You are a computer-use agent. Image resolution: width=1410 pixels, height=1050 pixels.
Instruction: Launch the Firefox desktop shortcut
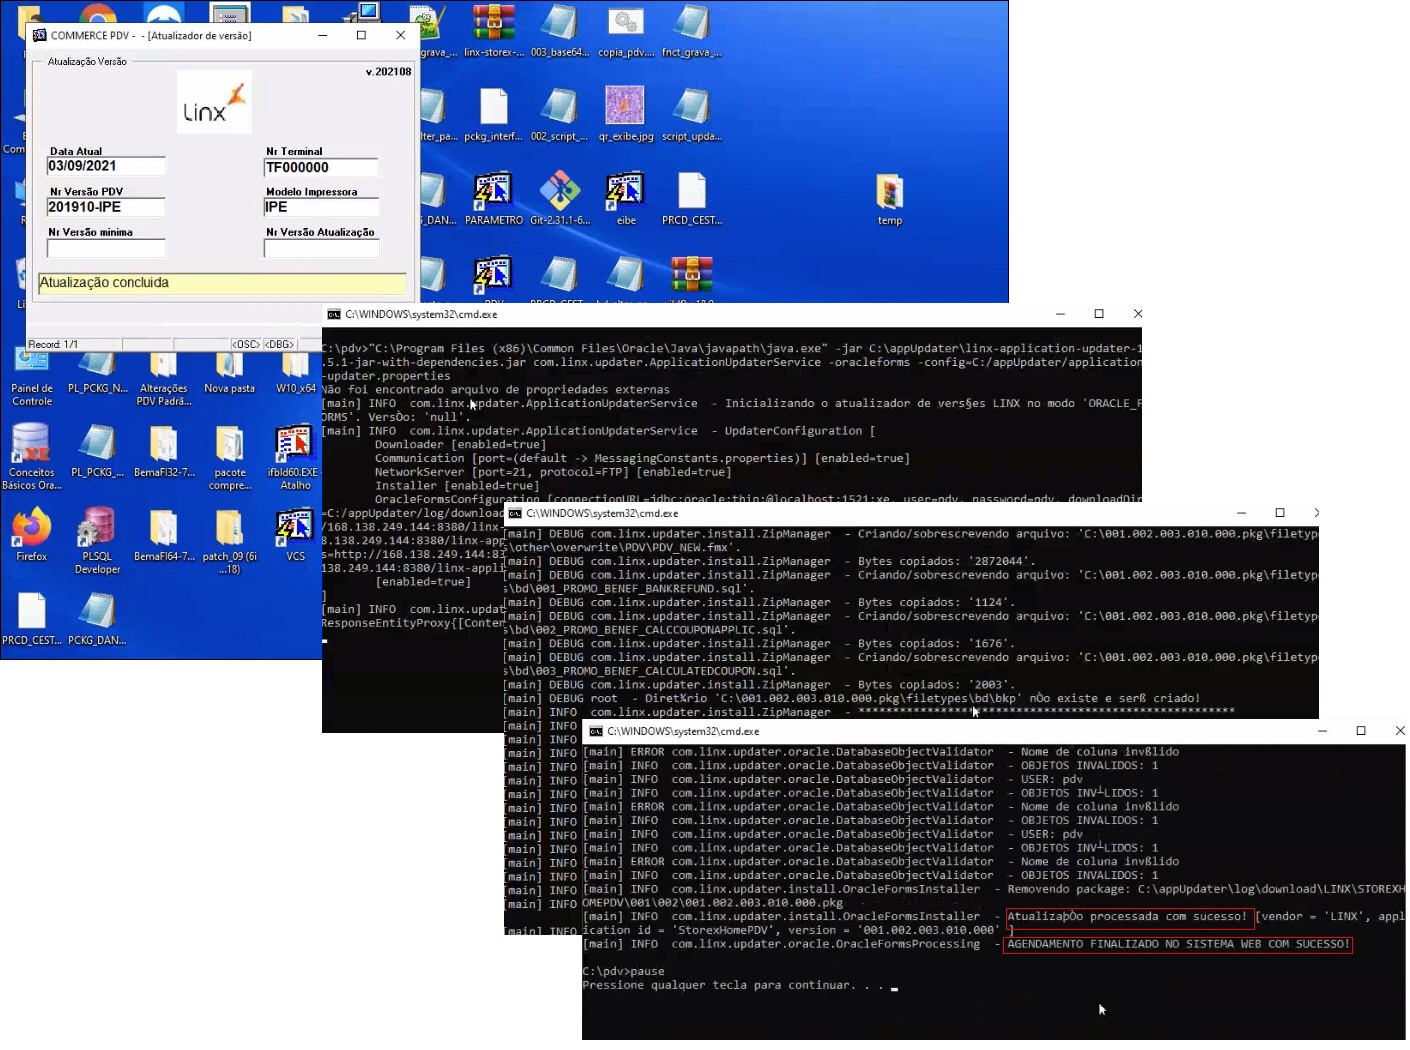pyautogui.click(x=32, y=535)
